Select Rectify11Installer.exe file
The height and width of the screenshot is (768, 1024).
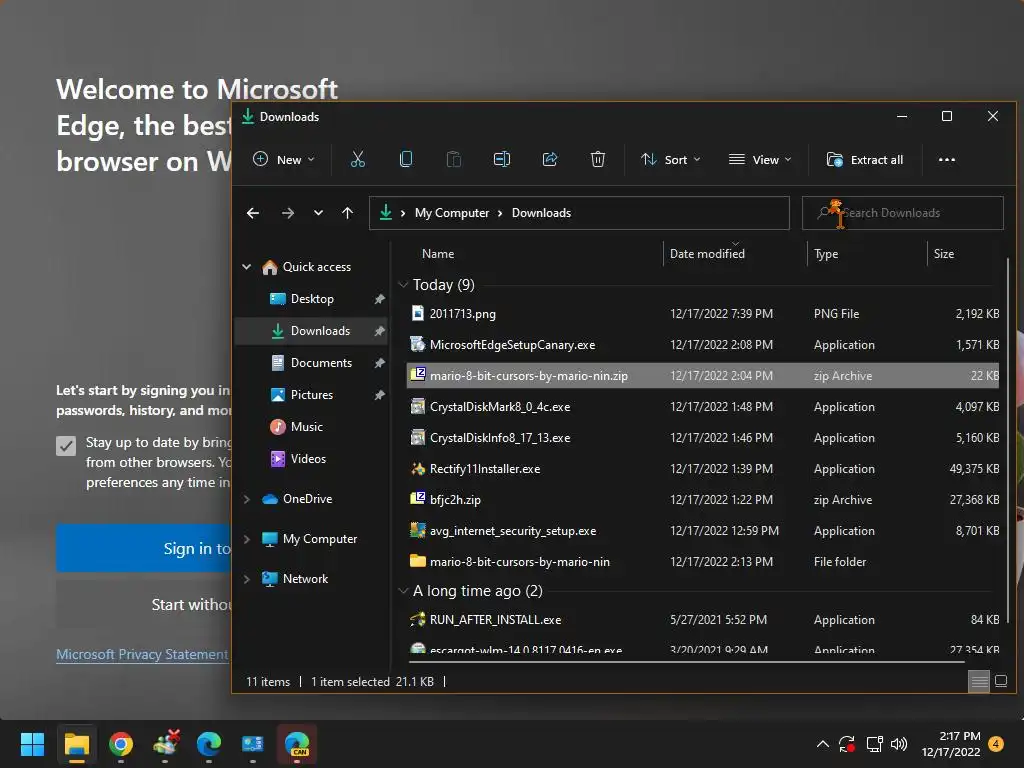coord(703,469)
